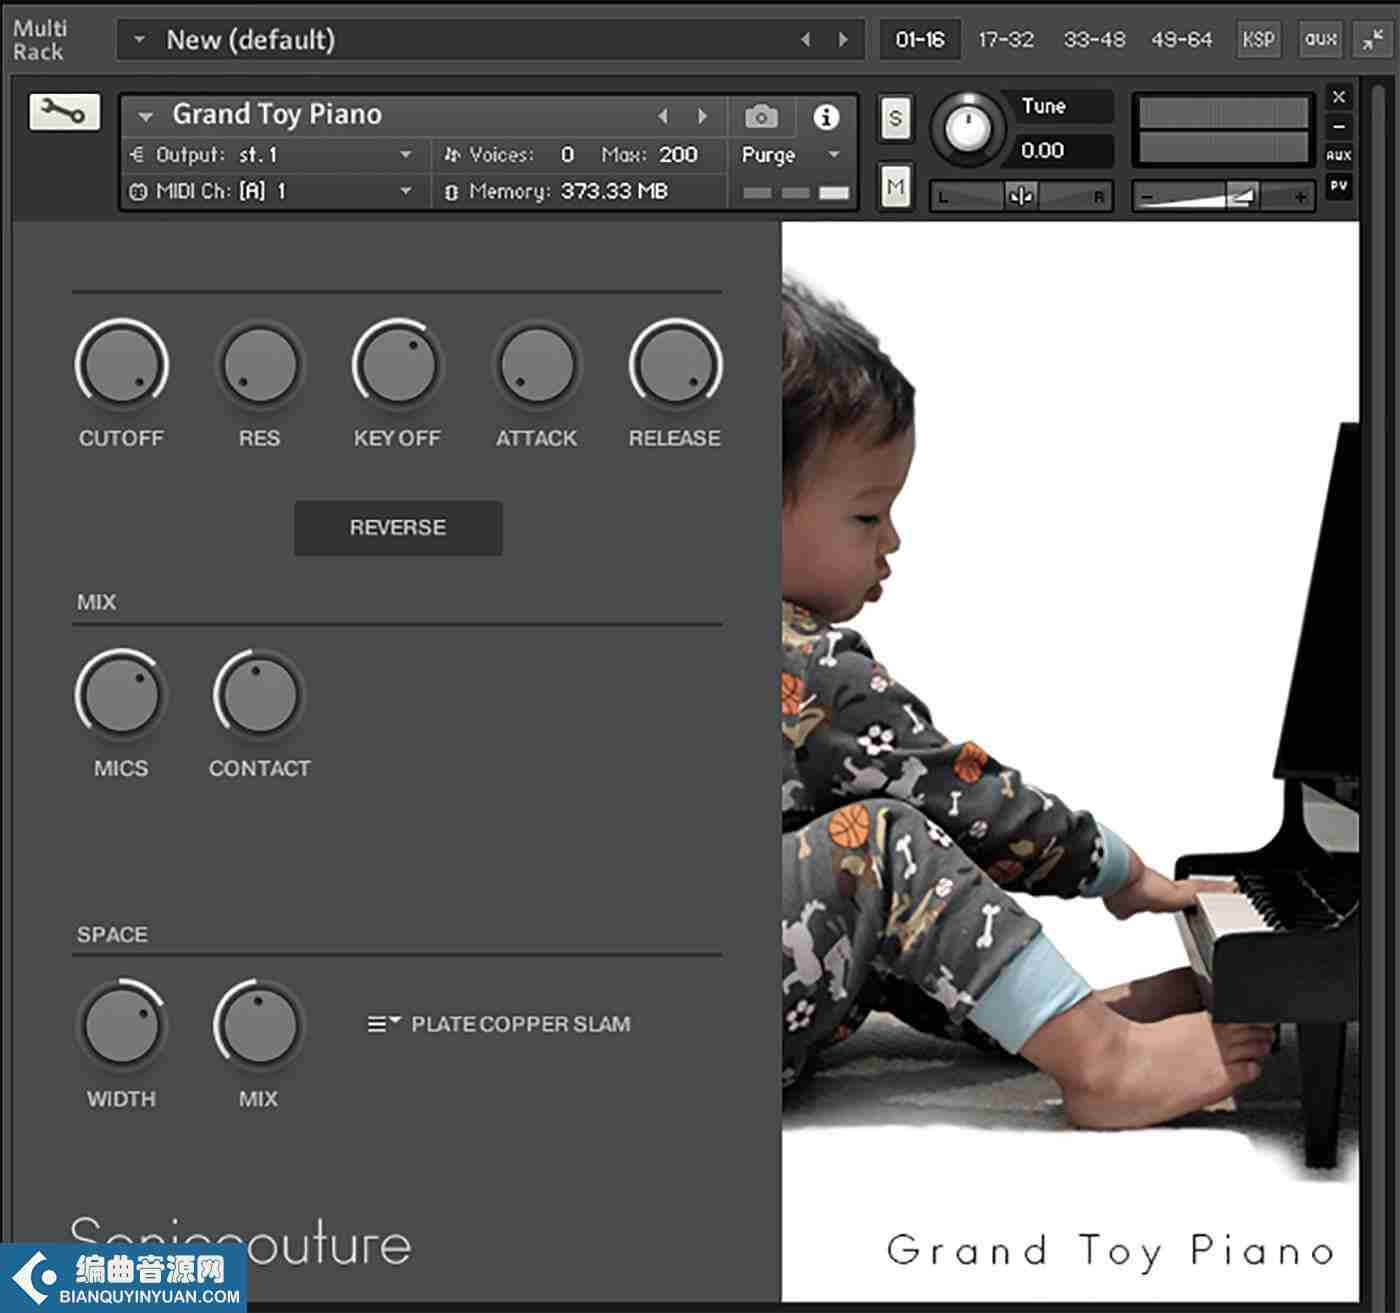Solo the Grand Toy Piano instrument
Screen dimensions: 1400x1313
895,119
